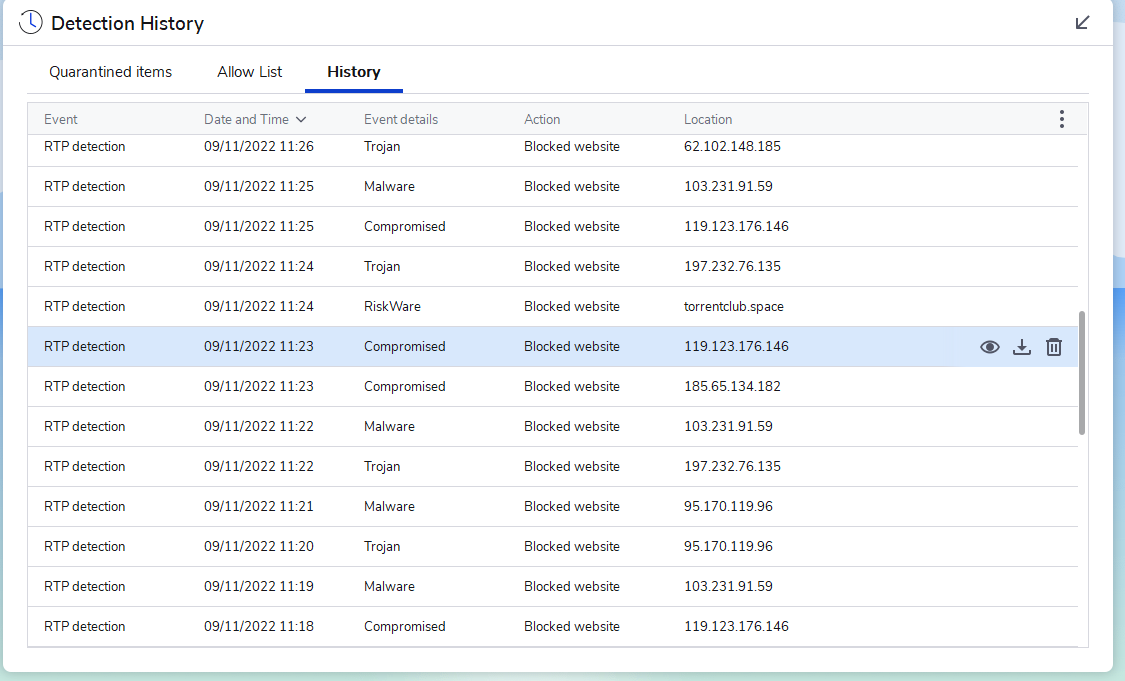The width and height of the screenshot is (1125, 681).
Task: Sort by the Event details column header
Action: pyautogui.click(x=401, y=118)
